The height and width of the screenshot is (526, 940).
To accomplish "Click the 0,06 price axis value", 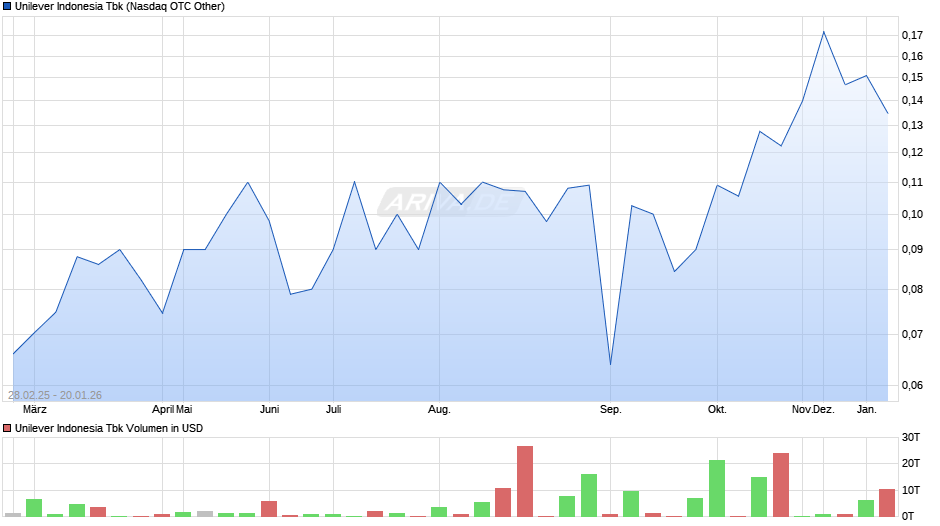I will click(x=912, y=385).
